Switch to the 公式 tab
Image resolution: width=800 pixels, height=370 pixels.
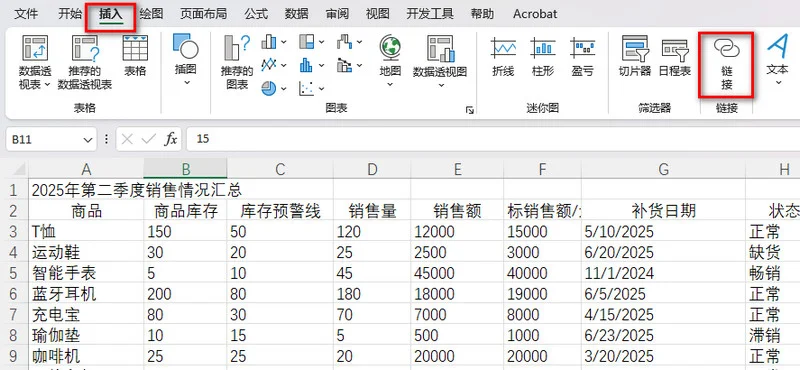256,14
